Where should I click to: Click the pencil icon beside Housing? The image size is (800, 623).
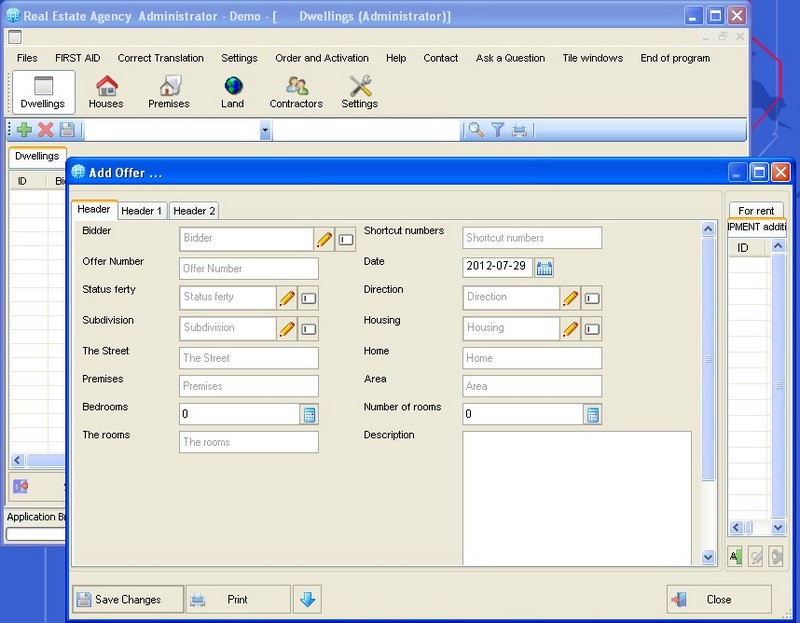570,329
